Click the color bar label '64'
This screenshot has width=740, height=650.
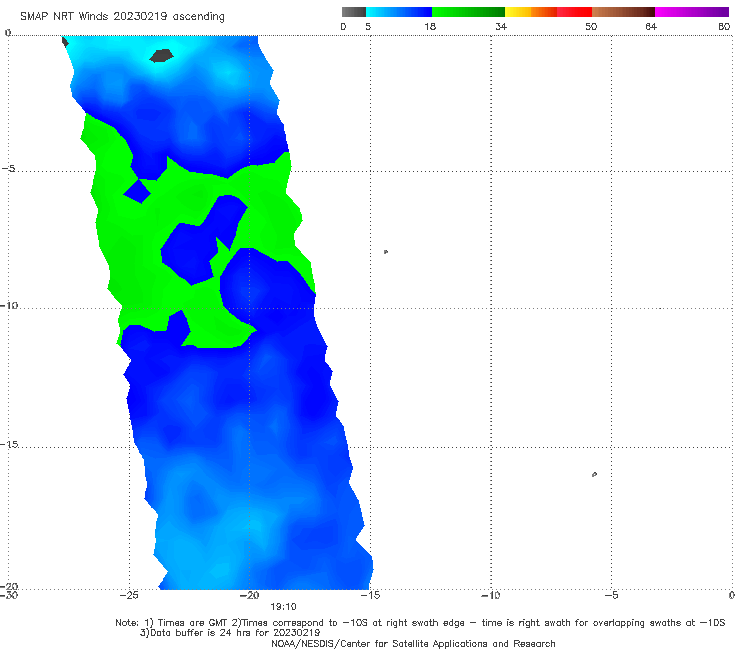coord(651,26)
